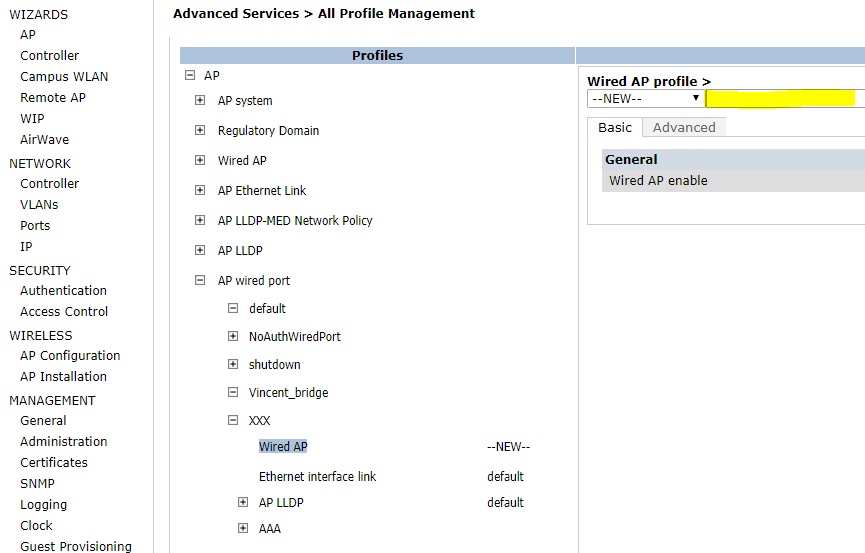865x553 pixels.
Task: Select Ethernet interface link under XXX
Action: coord(317,476)
